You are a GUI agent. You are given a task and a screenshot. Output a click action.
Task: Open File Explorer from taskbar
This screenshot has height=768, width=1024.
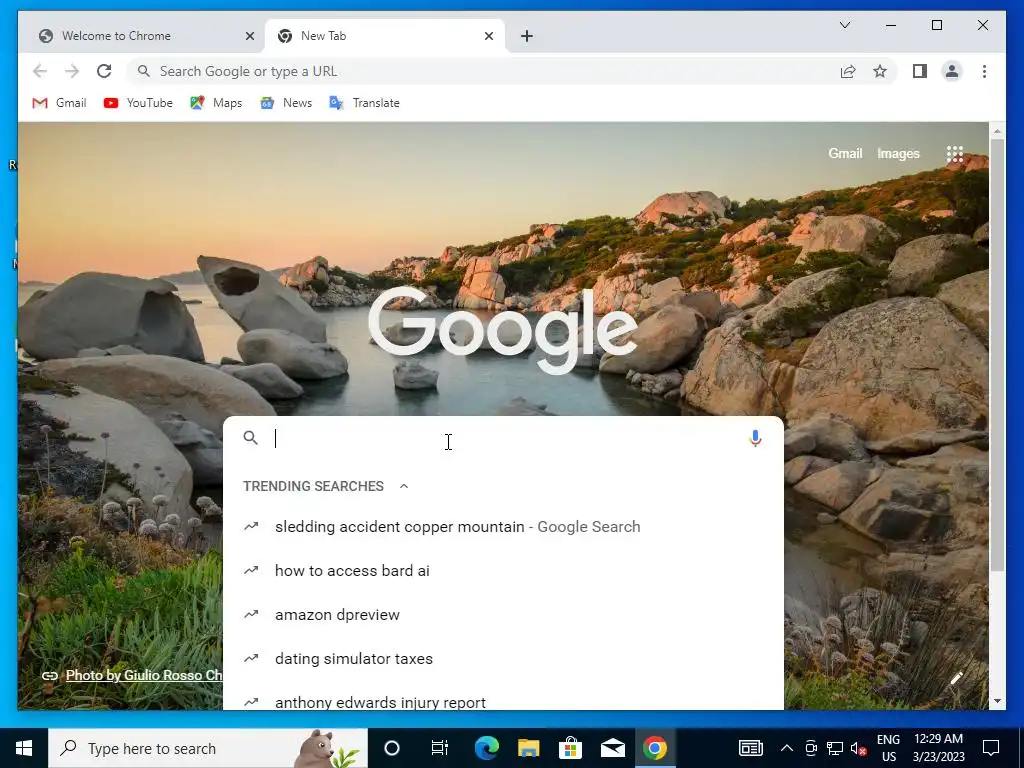coord(528,748)
